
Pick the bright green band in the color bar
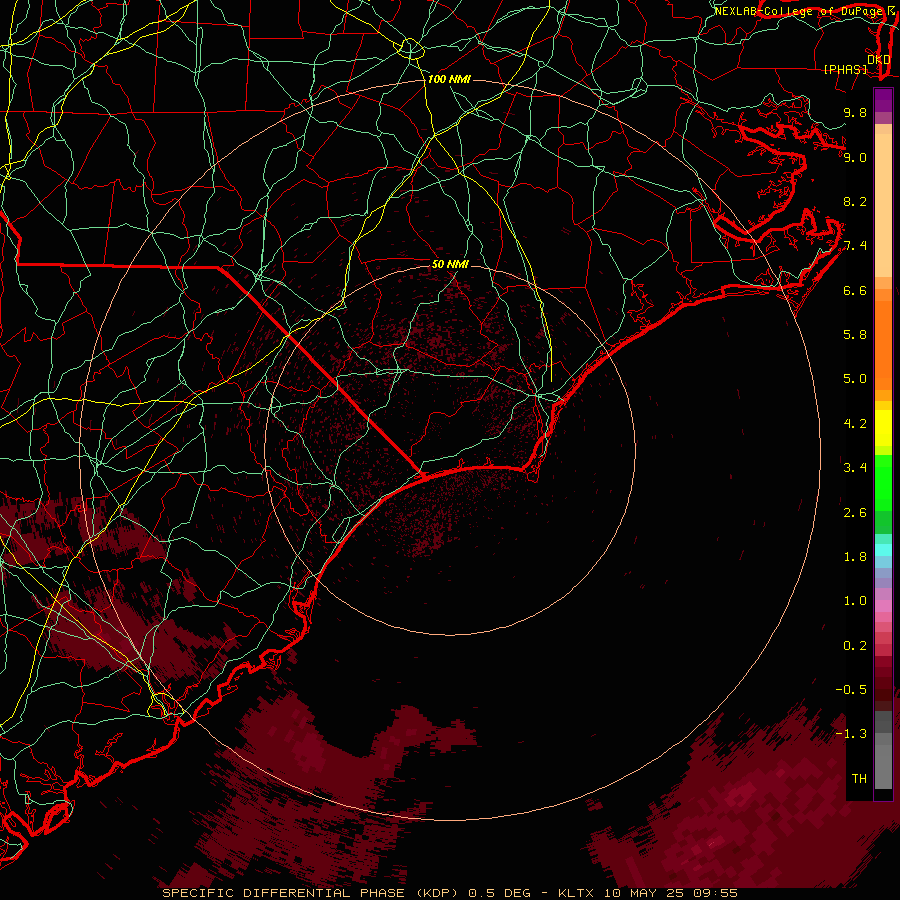pos(883,483)
